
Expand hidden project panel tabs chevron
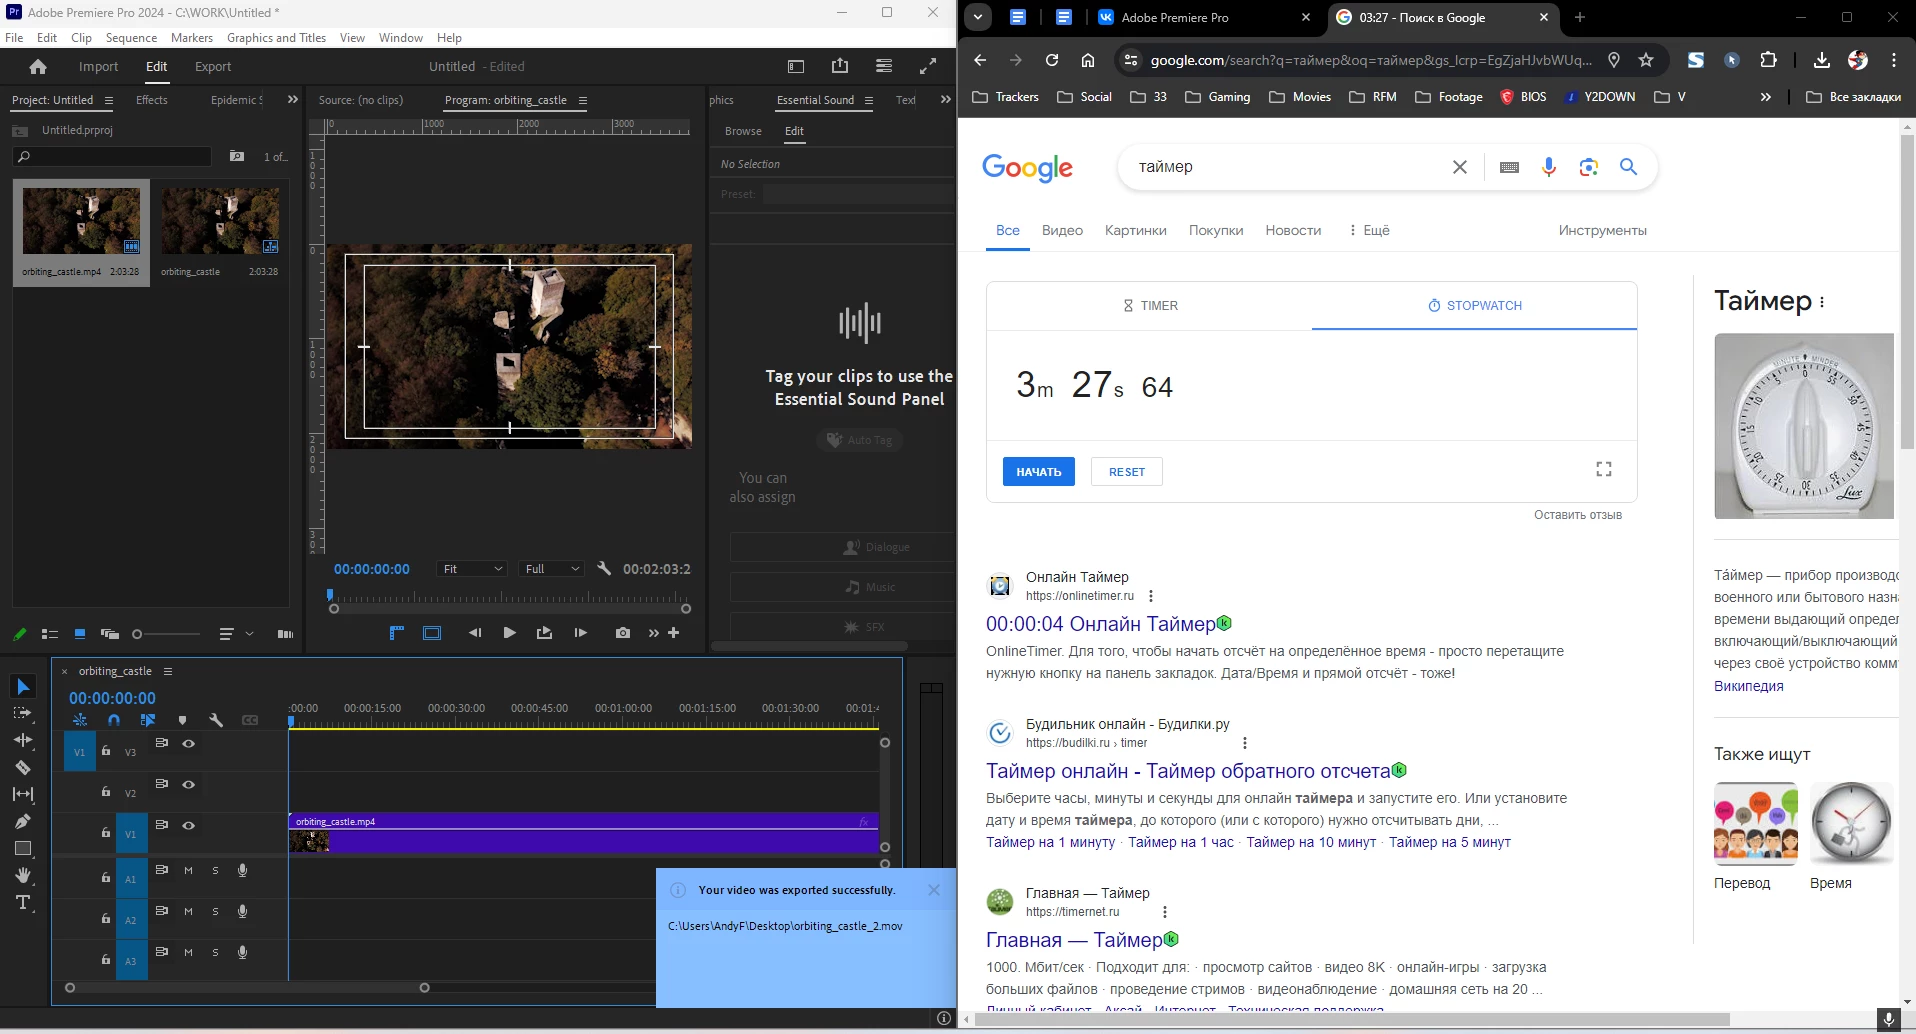coord(292,100)
